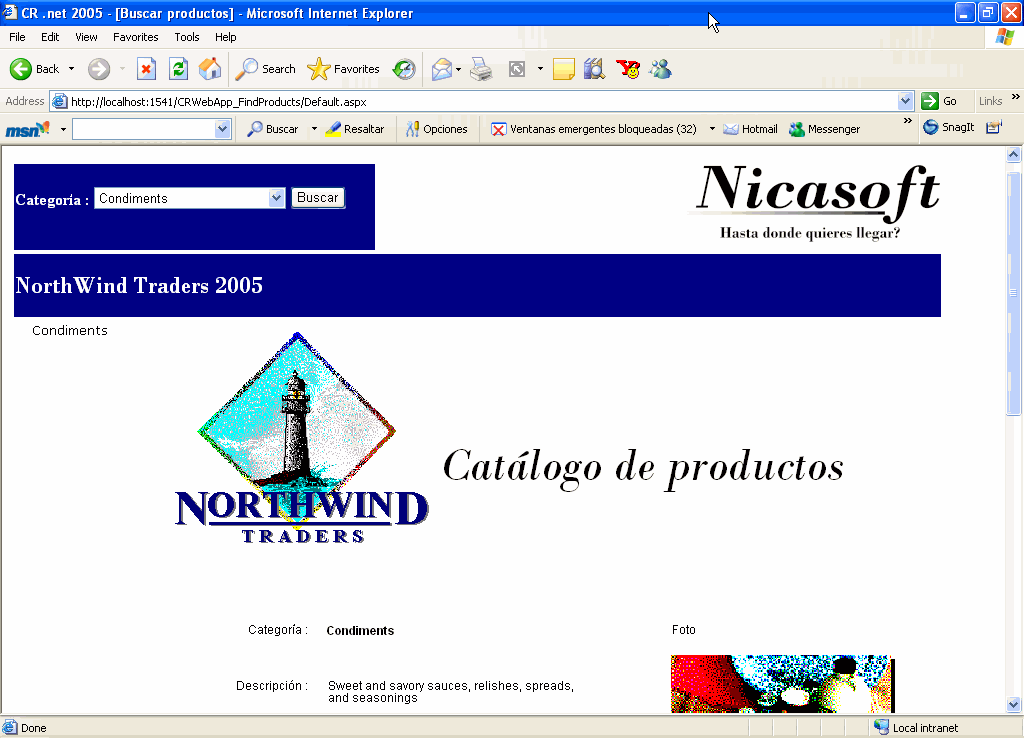Click the Buscar button next to Categoría
The image size is (1024, 738).
(x=318, y=198)
